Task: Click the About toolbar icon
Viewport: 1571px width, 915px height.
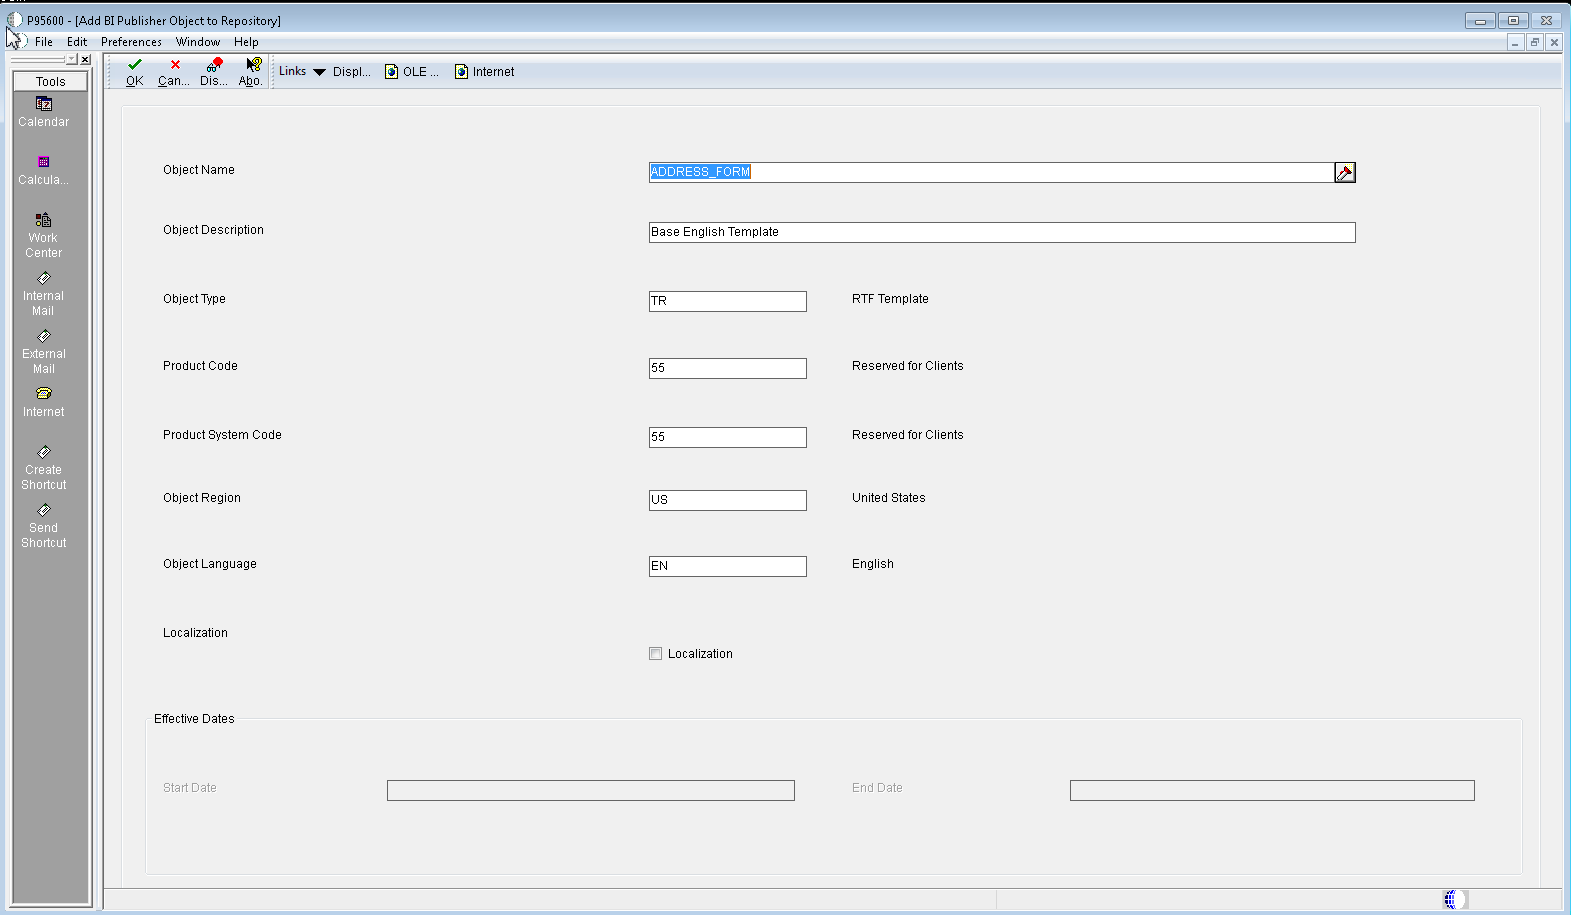Action: click(x=253, y=64)
